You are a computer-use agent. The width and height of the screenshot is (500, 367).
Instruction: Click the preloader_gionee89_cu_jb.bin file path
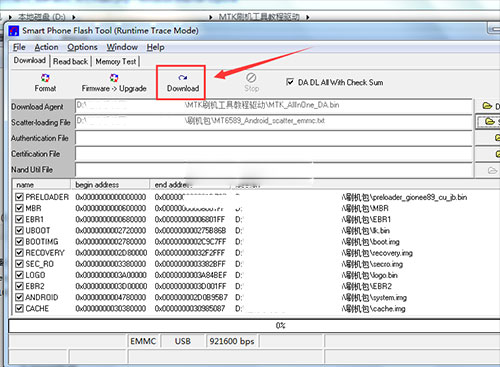coord(404,197)
